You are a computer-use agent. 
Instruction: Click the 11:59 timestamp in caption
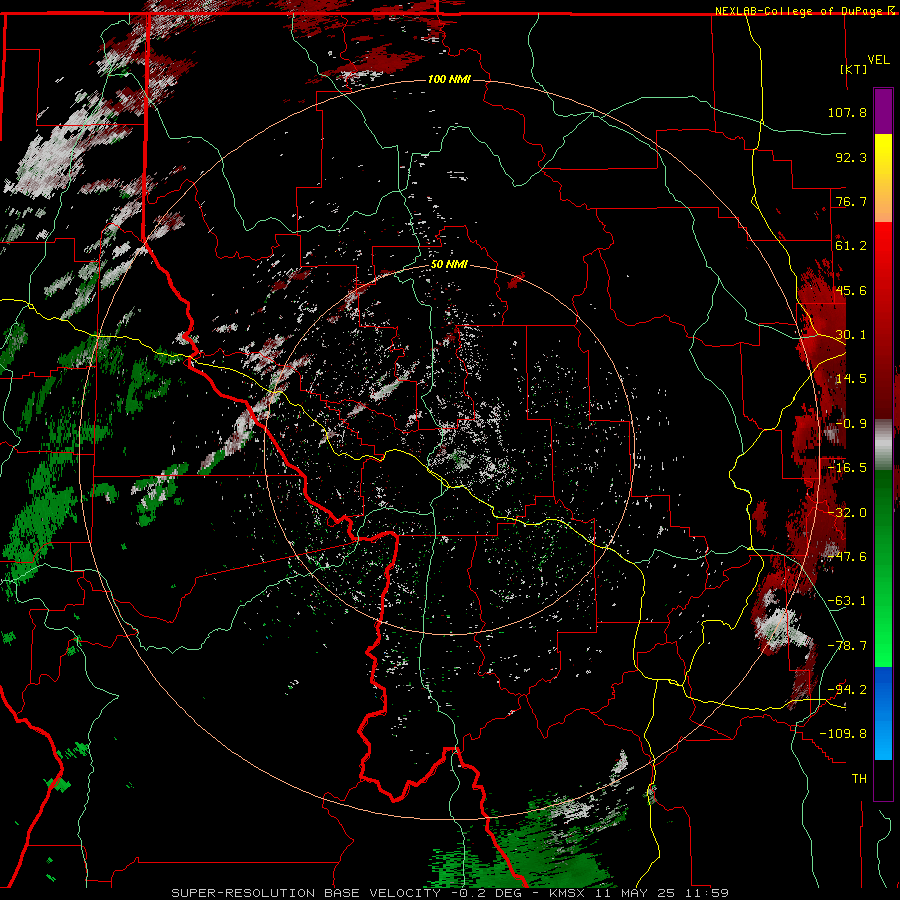(x=705, y=893)
